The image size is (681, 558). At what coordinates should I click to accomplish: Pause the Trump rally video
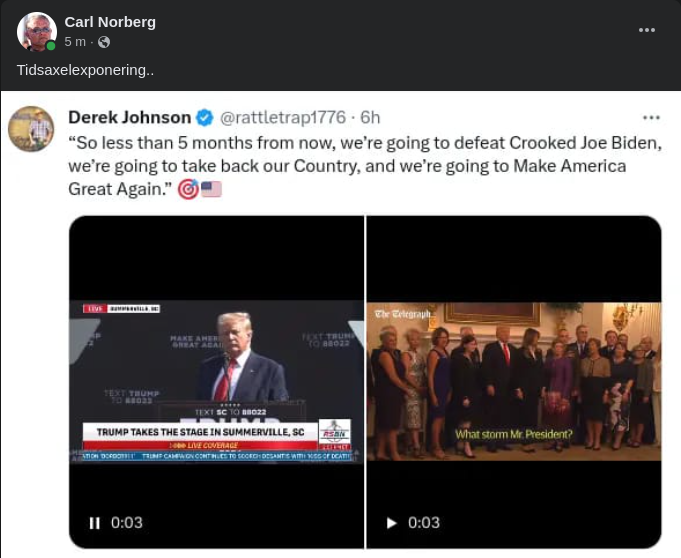point(95,522)
